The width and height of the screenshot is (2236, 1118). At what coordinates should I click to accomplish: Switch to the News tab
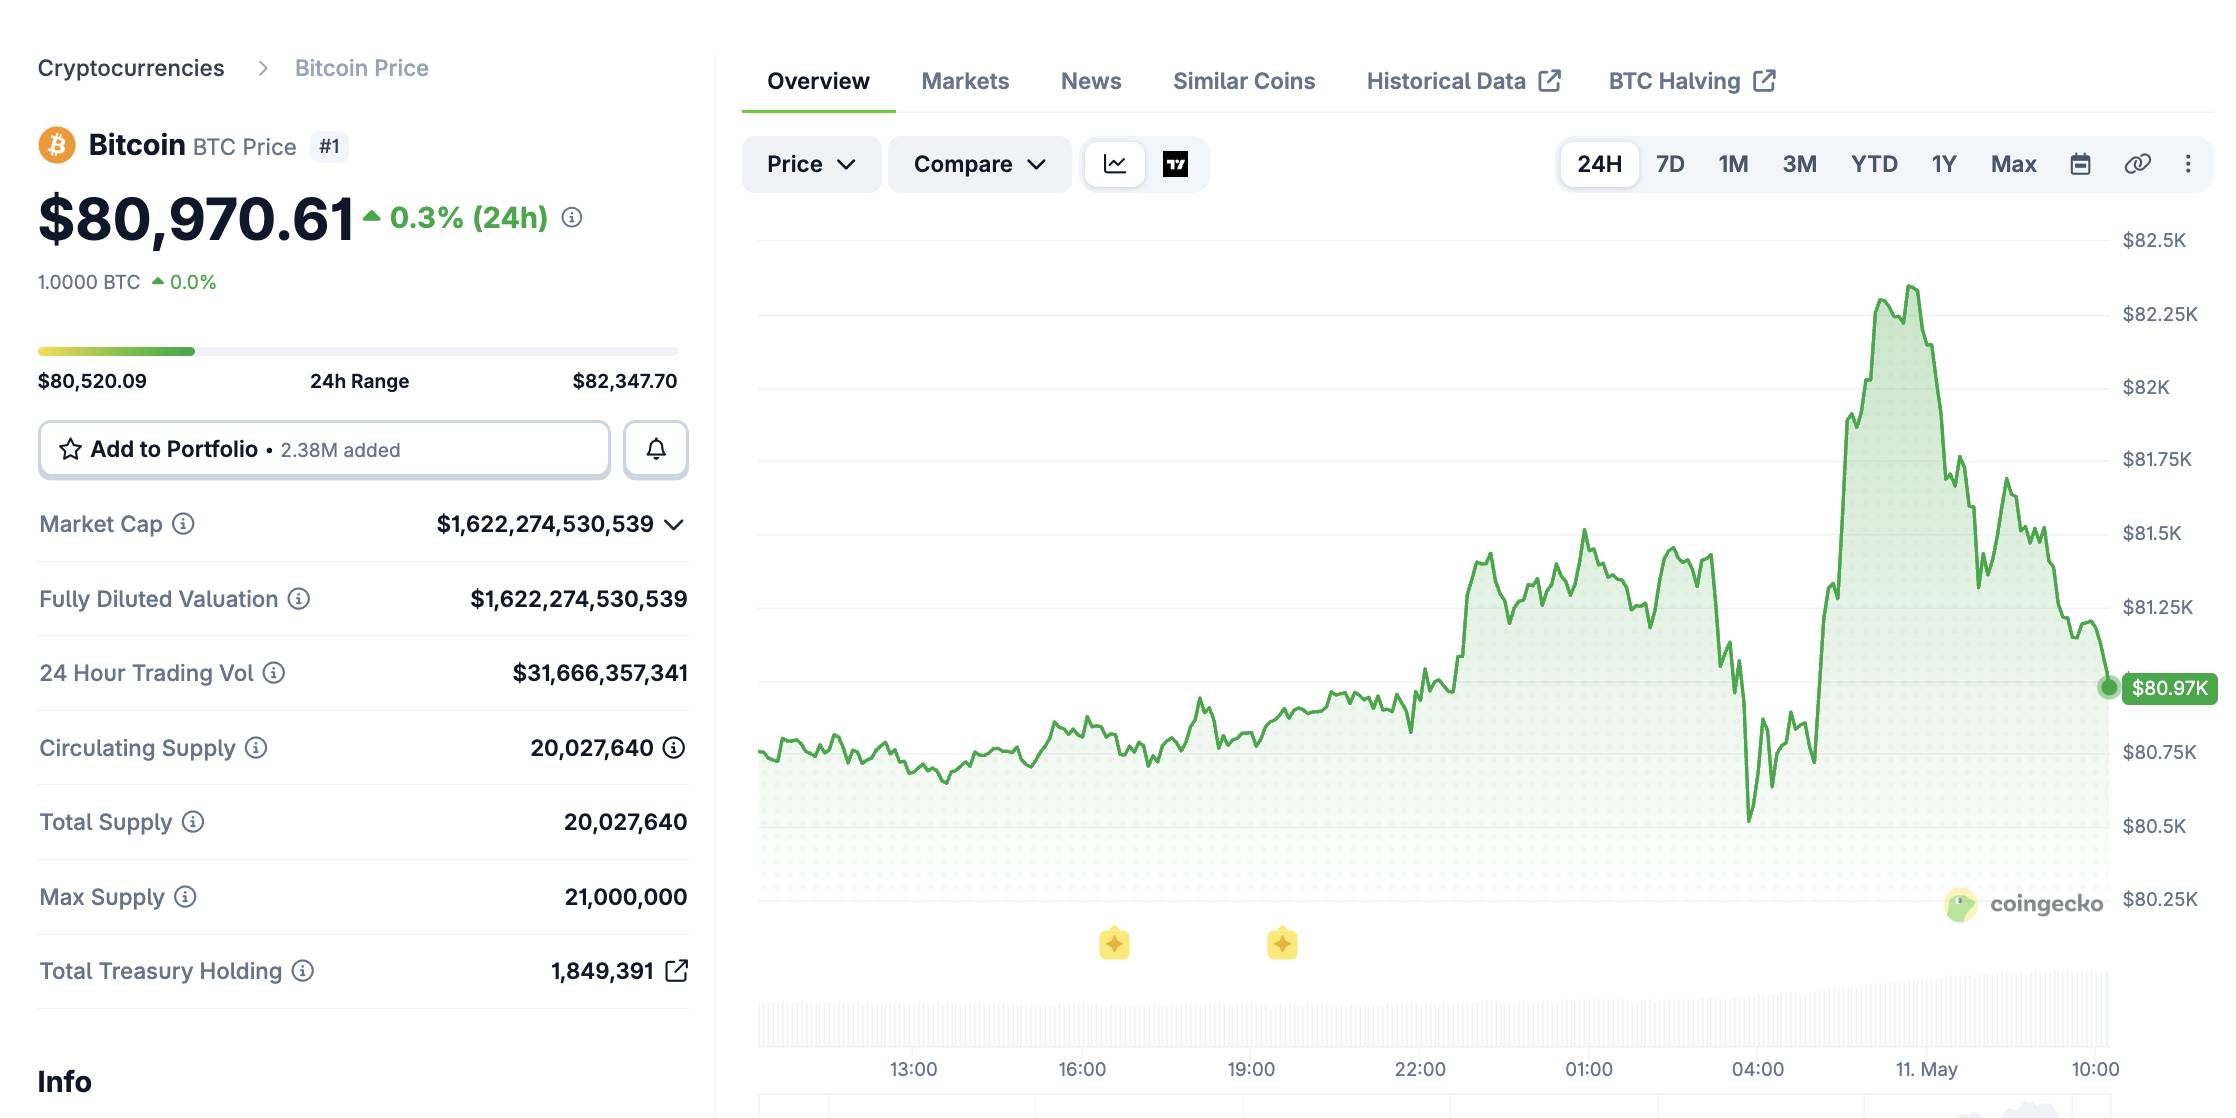click(1091, 81)
